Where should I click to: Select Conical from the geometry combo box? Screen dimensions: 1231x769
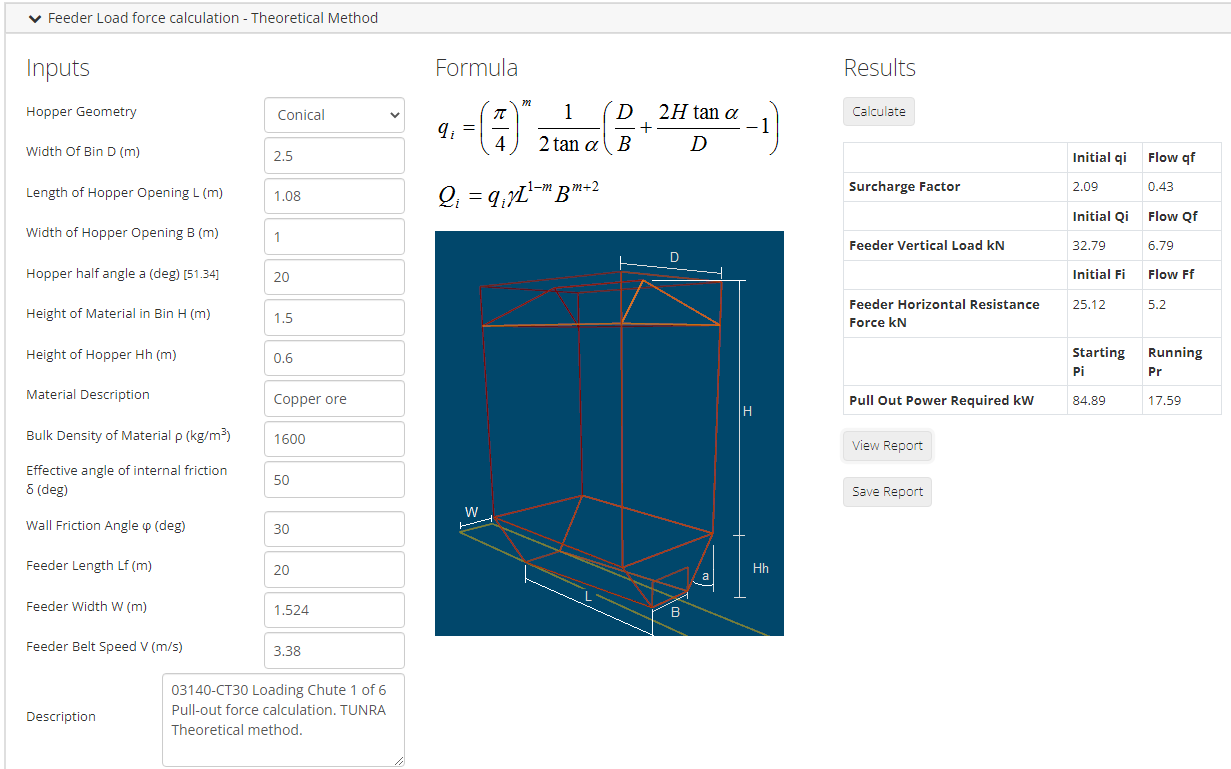(x=334, y=115)
